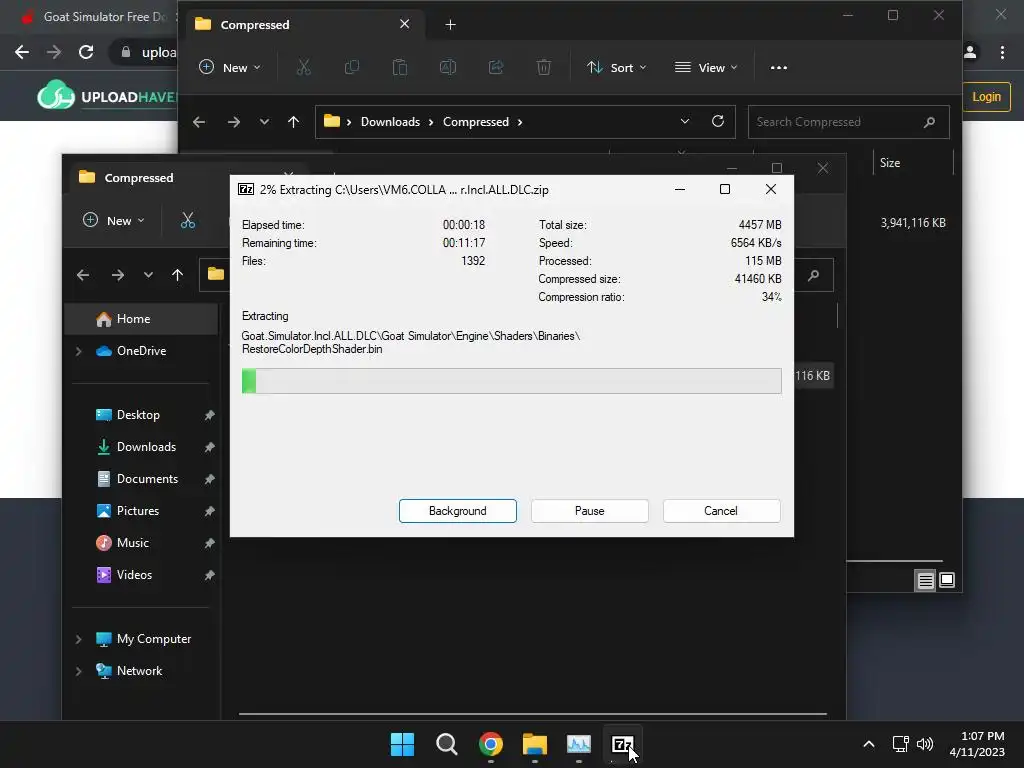Unpin Desktop via its pin icon
This screenshot has height=768, width=1024.
tap(209, 415)
